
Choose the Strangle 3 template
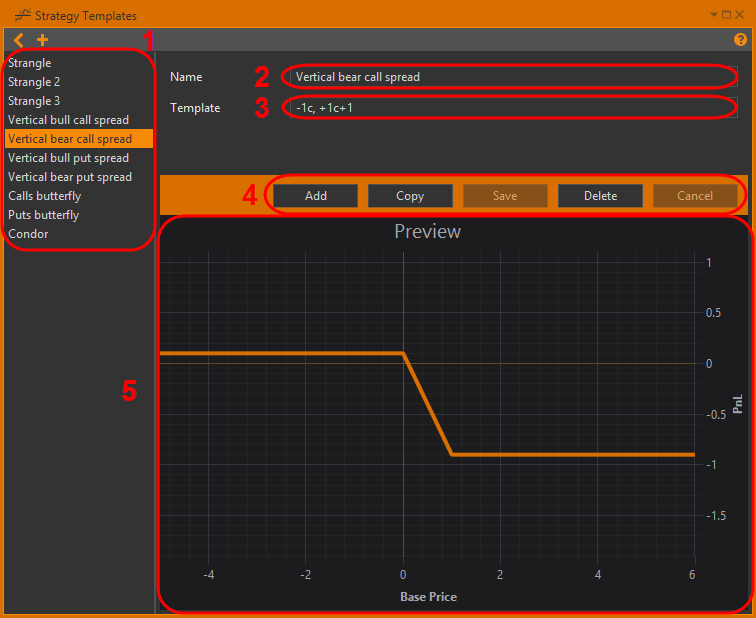[x=34, y=101]
